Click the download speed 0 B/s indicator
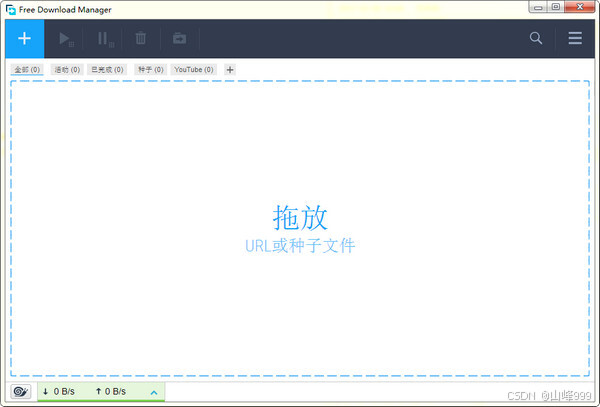Image resolution: width=600 pixels, height=407 pixels. pyautogui.click(x=59, y=391)
